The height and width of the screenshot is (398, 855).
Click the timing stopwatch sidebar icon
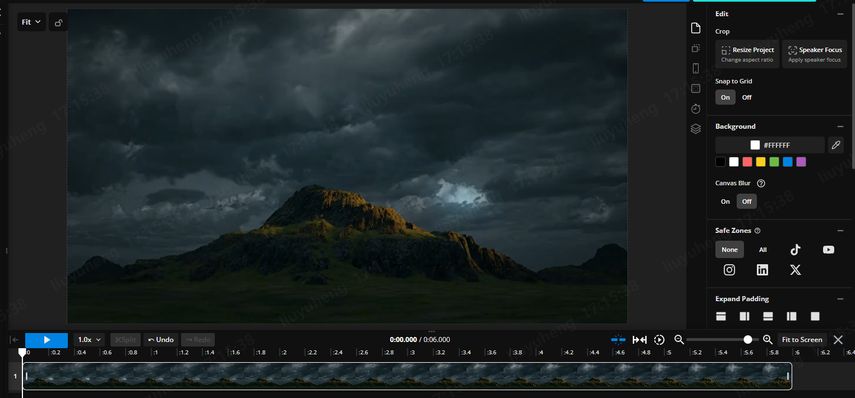[x=695, y=109]
